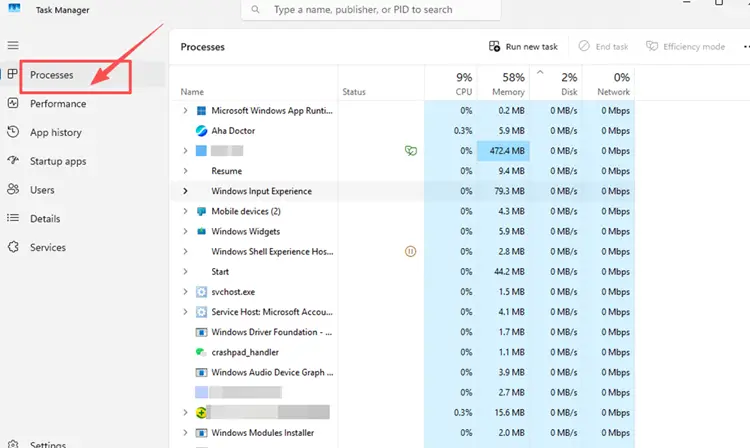Viewport: 750px width, 448px height.
Task: Click the crashpad_handler process icon
Action: click(x=201, y=352)
